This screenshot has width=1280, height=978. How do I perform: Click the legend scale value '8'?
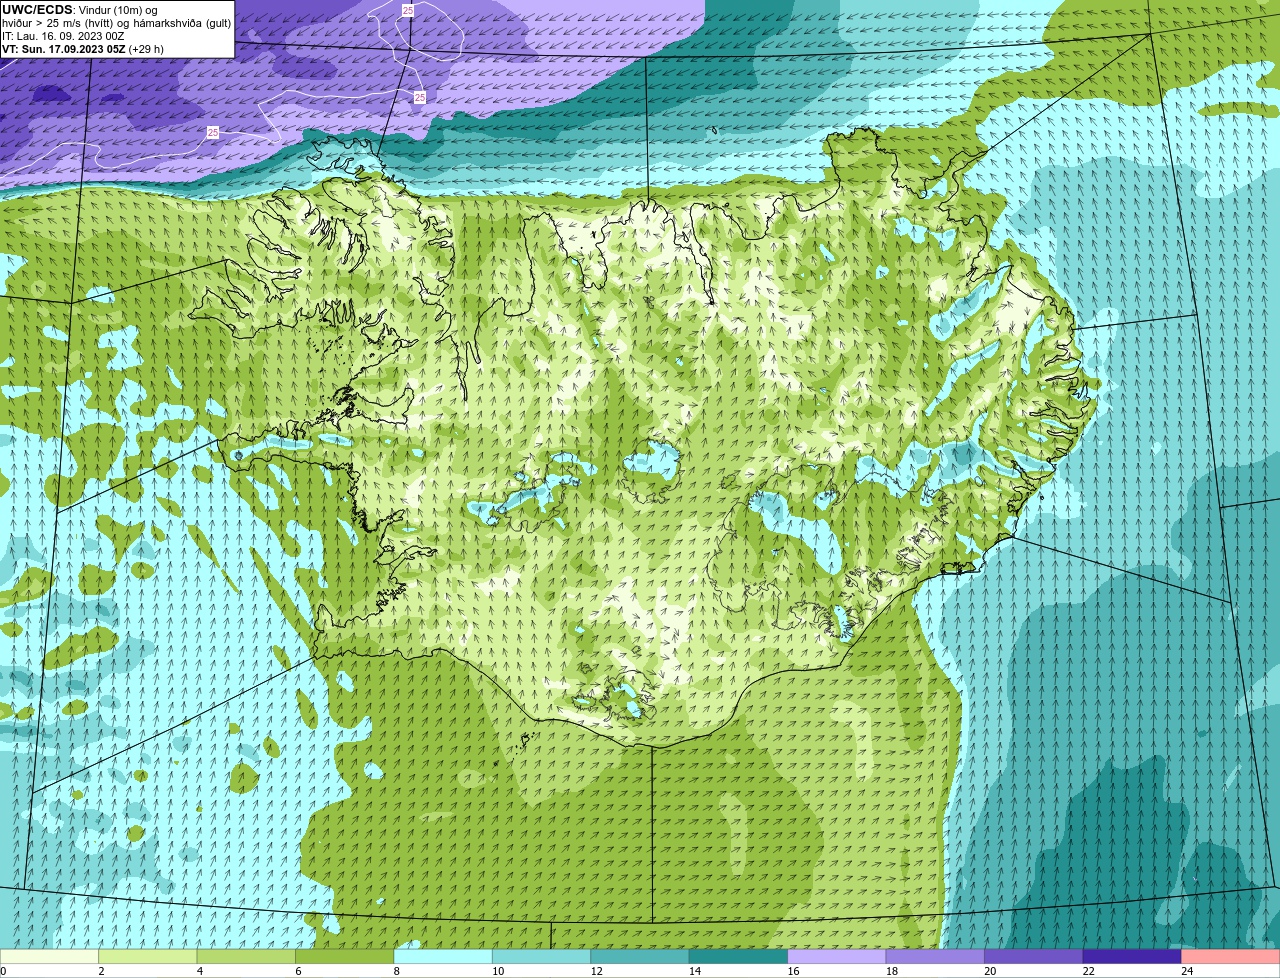(396, 971)
